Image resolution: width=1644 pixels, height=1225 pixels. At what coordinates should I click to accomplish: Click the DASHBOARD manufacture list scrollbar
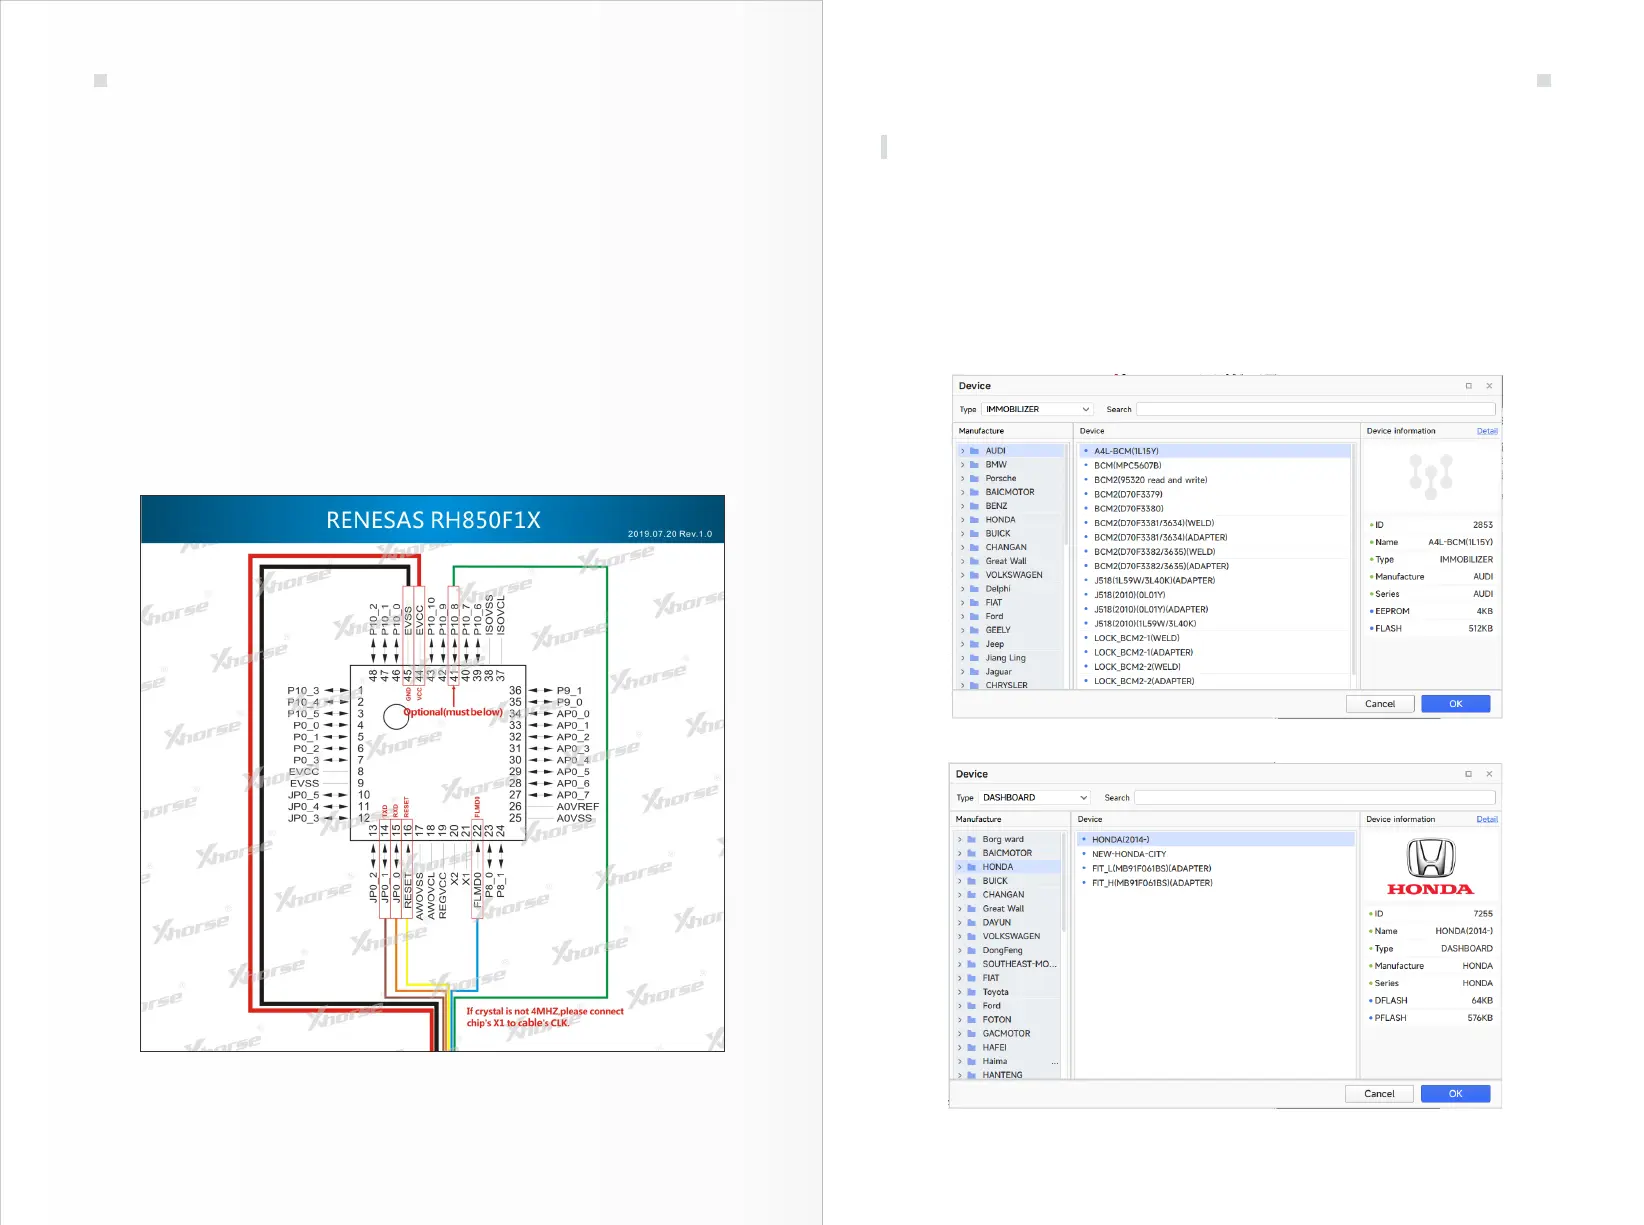(x=1064, y=881)
